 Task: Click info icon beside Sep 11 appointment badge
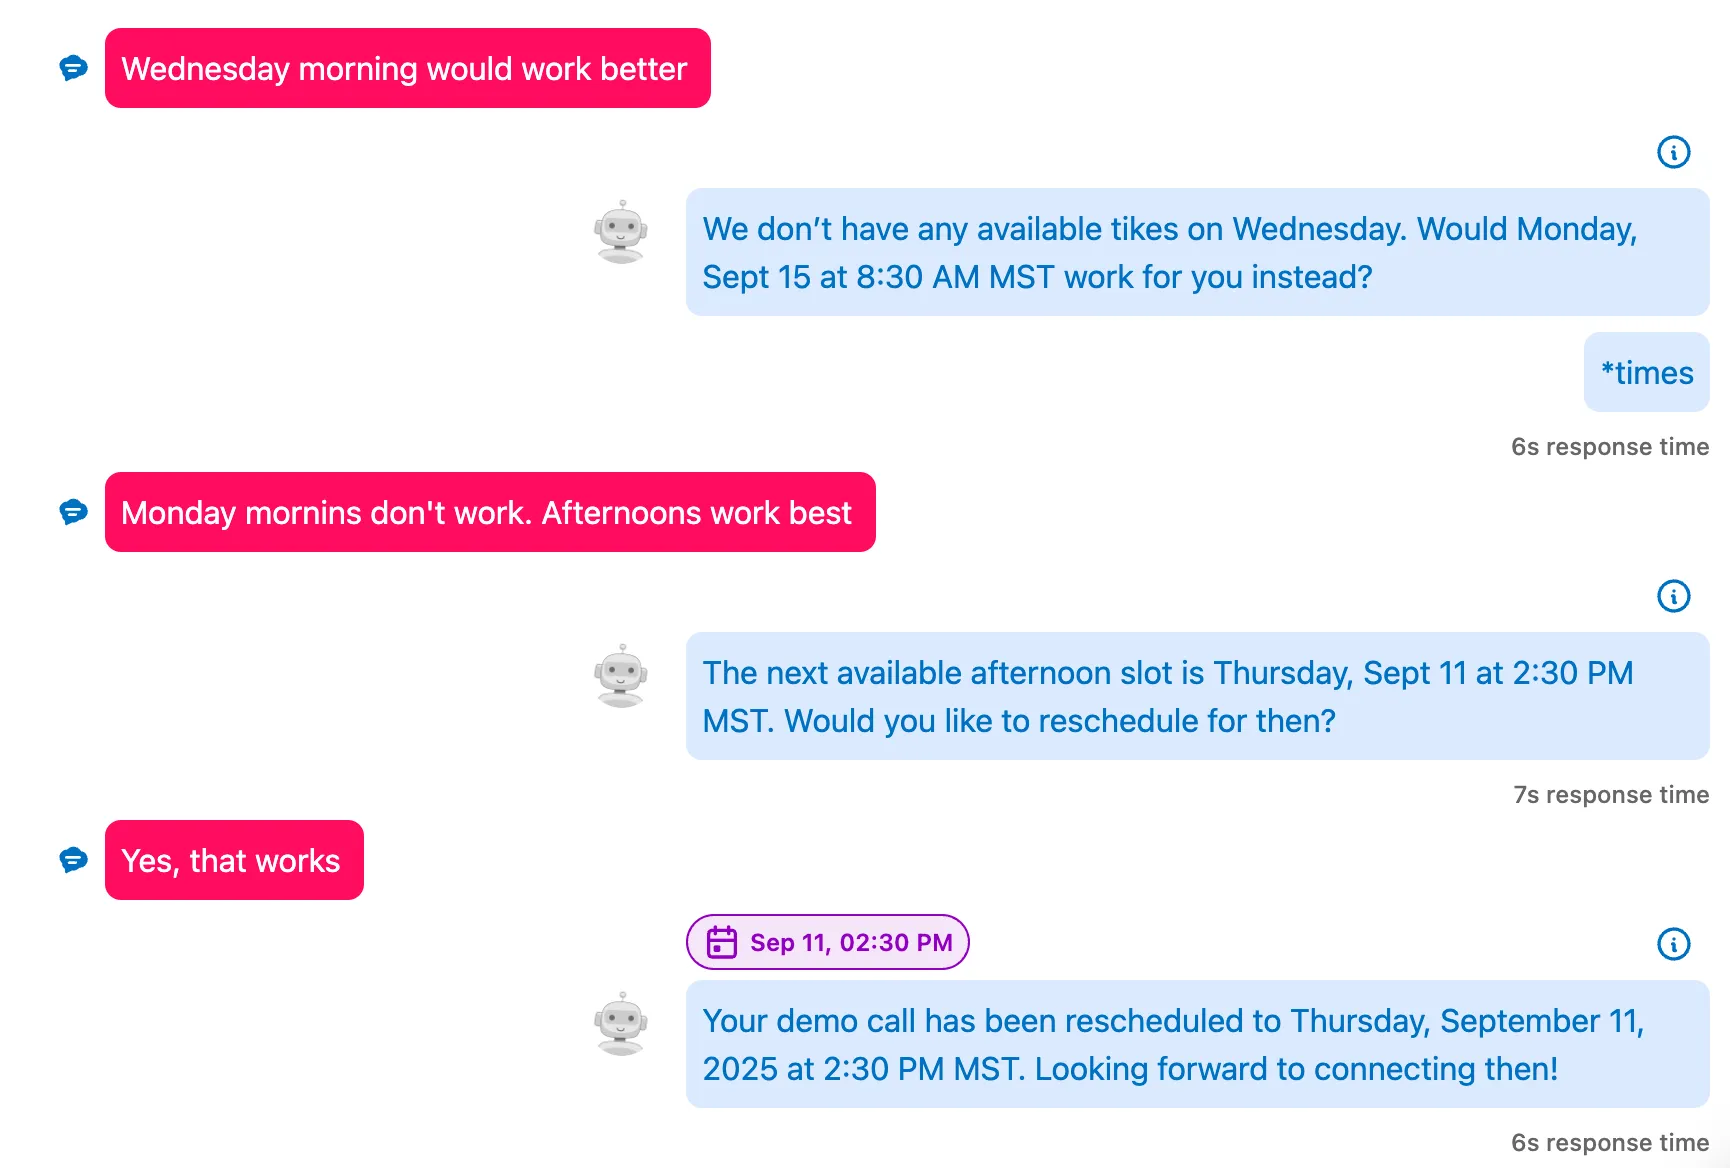pyautogui.click(x=1673, y=944)
